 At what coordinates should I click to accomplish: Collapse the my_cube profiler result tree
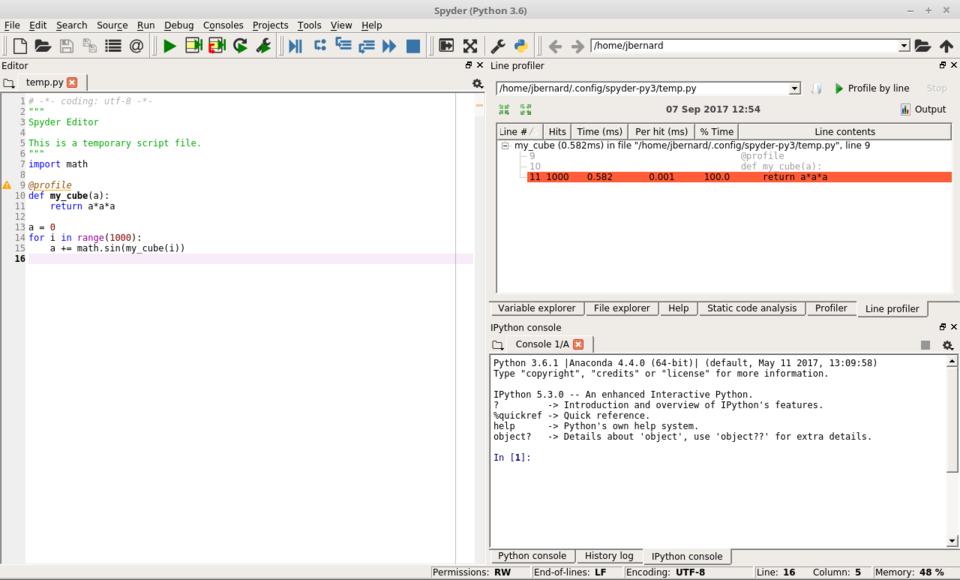pyautogui.click(x=505, y=146)
